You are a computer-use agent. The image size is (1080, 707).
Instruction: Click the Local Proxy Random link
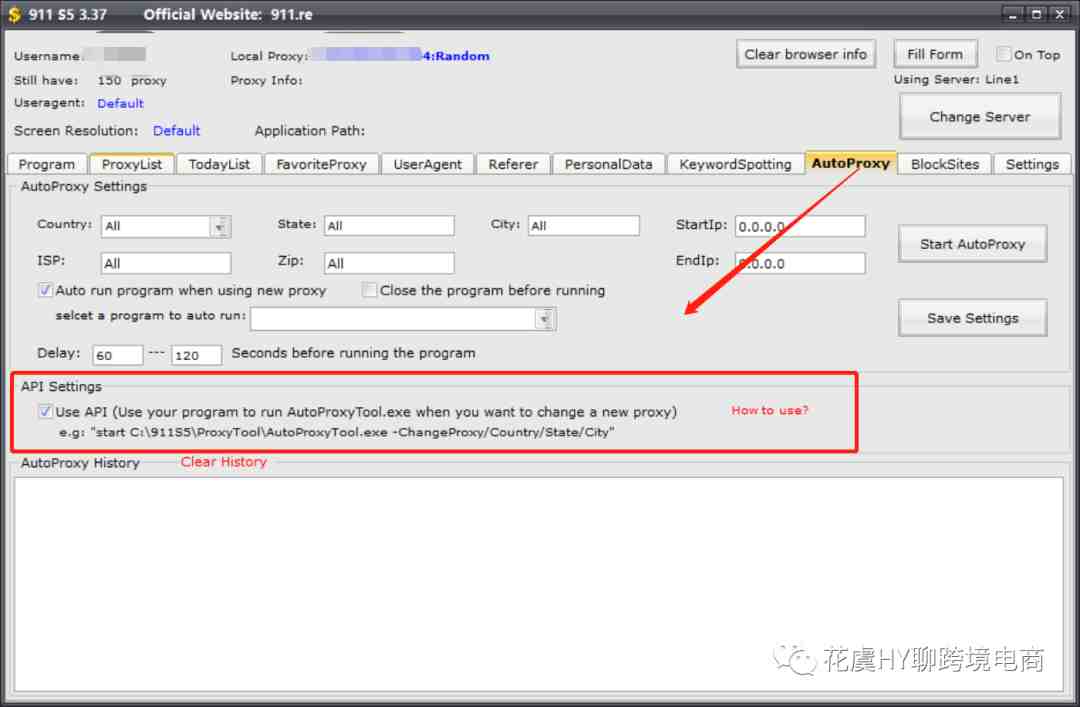click(456, 56)
